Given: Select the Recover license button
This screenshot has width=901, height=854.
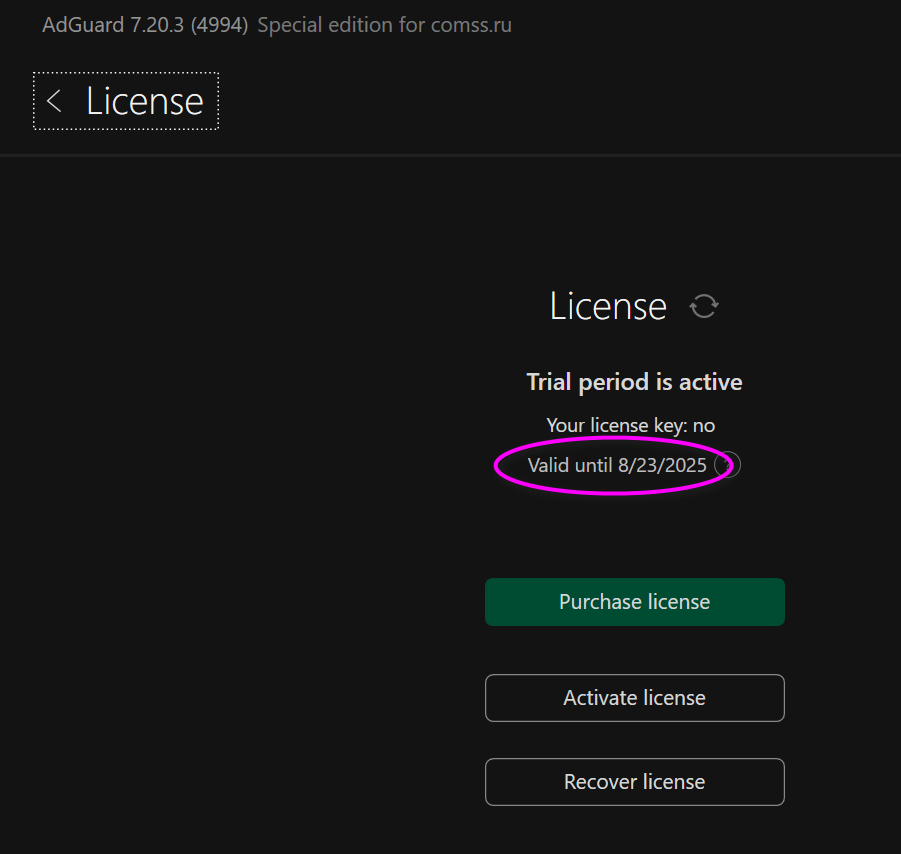Looking at the screenshot, I should (x=634, y=782).
